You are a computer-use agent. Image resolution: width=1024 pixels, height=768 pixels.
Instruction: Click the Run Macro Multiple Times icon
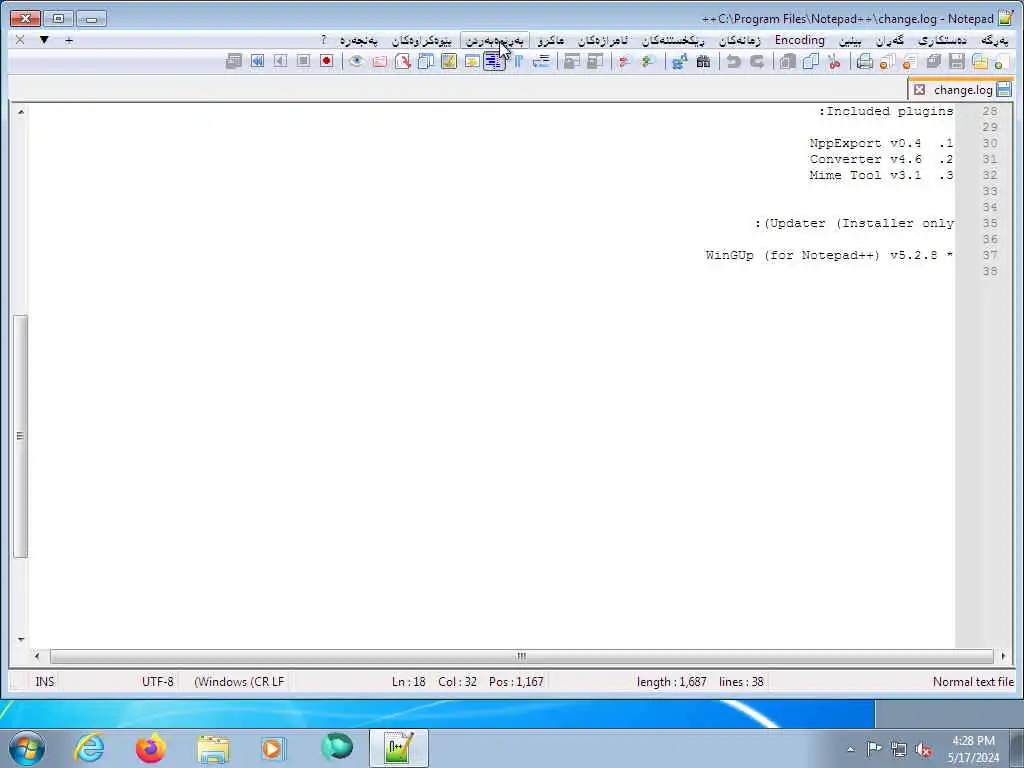pos(257,61)
